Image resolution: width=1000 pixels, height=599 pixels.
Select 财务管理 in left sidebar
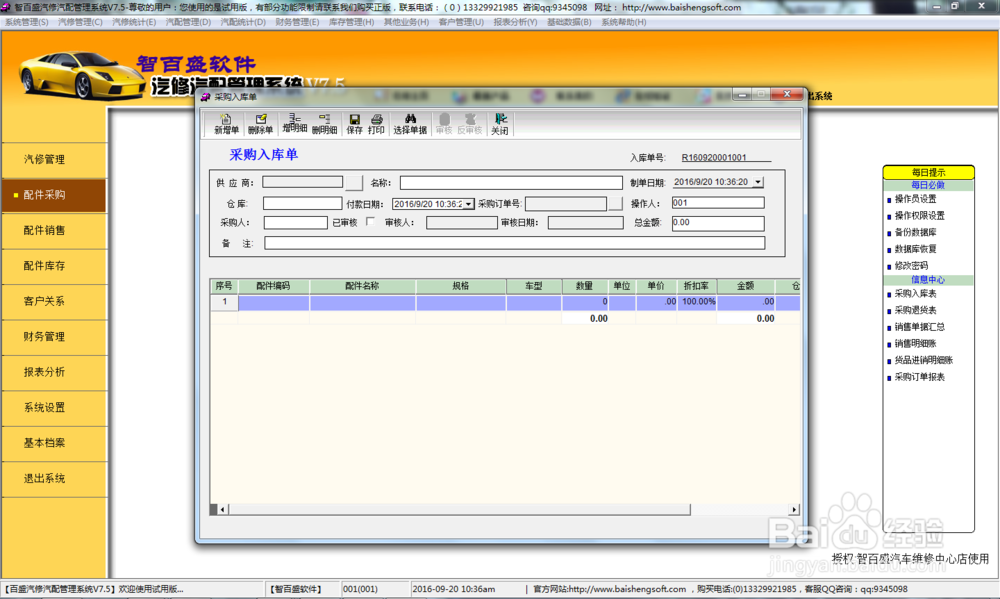54,337
